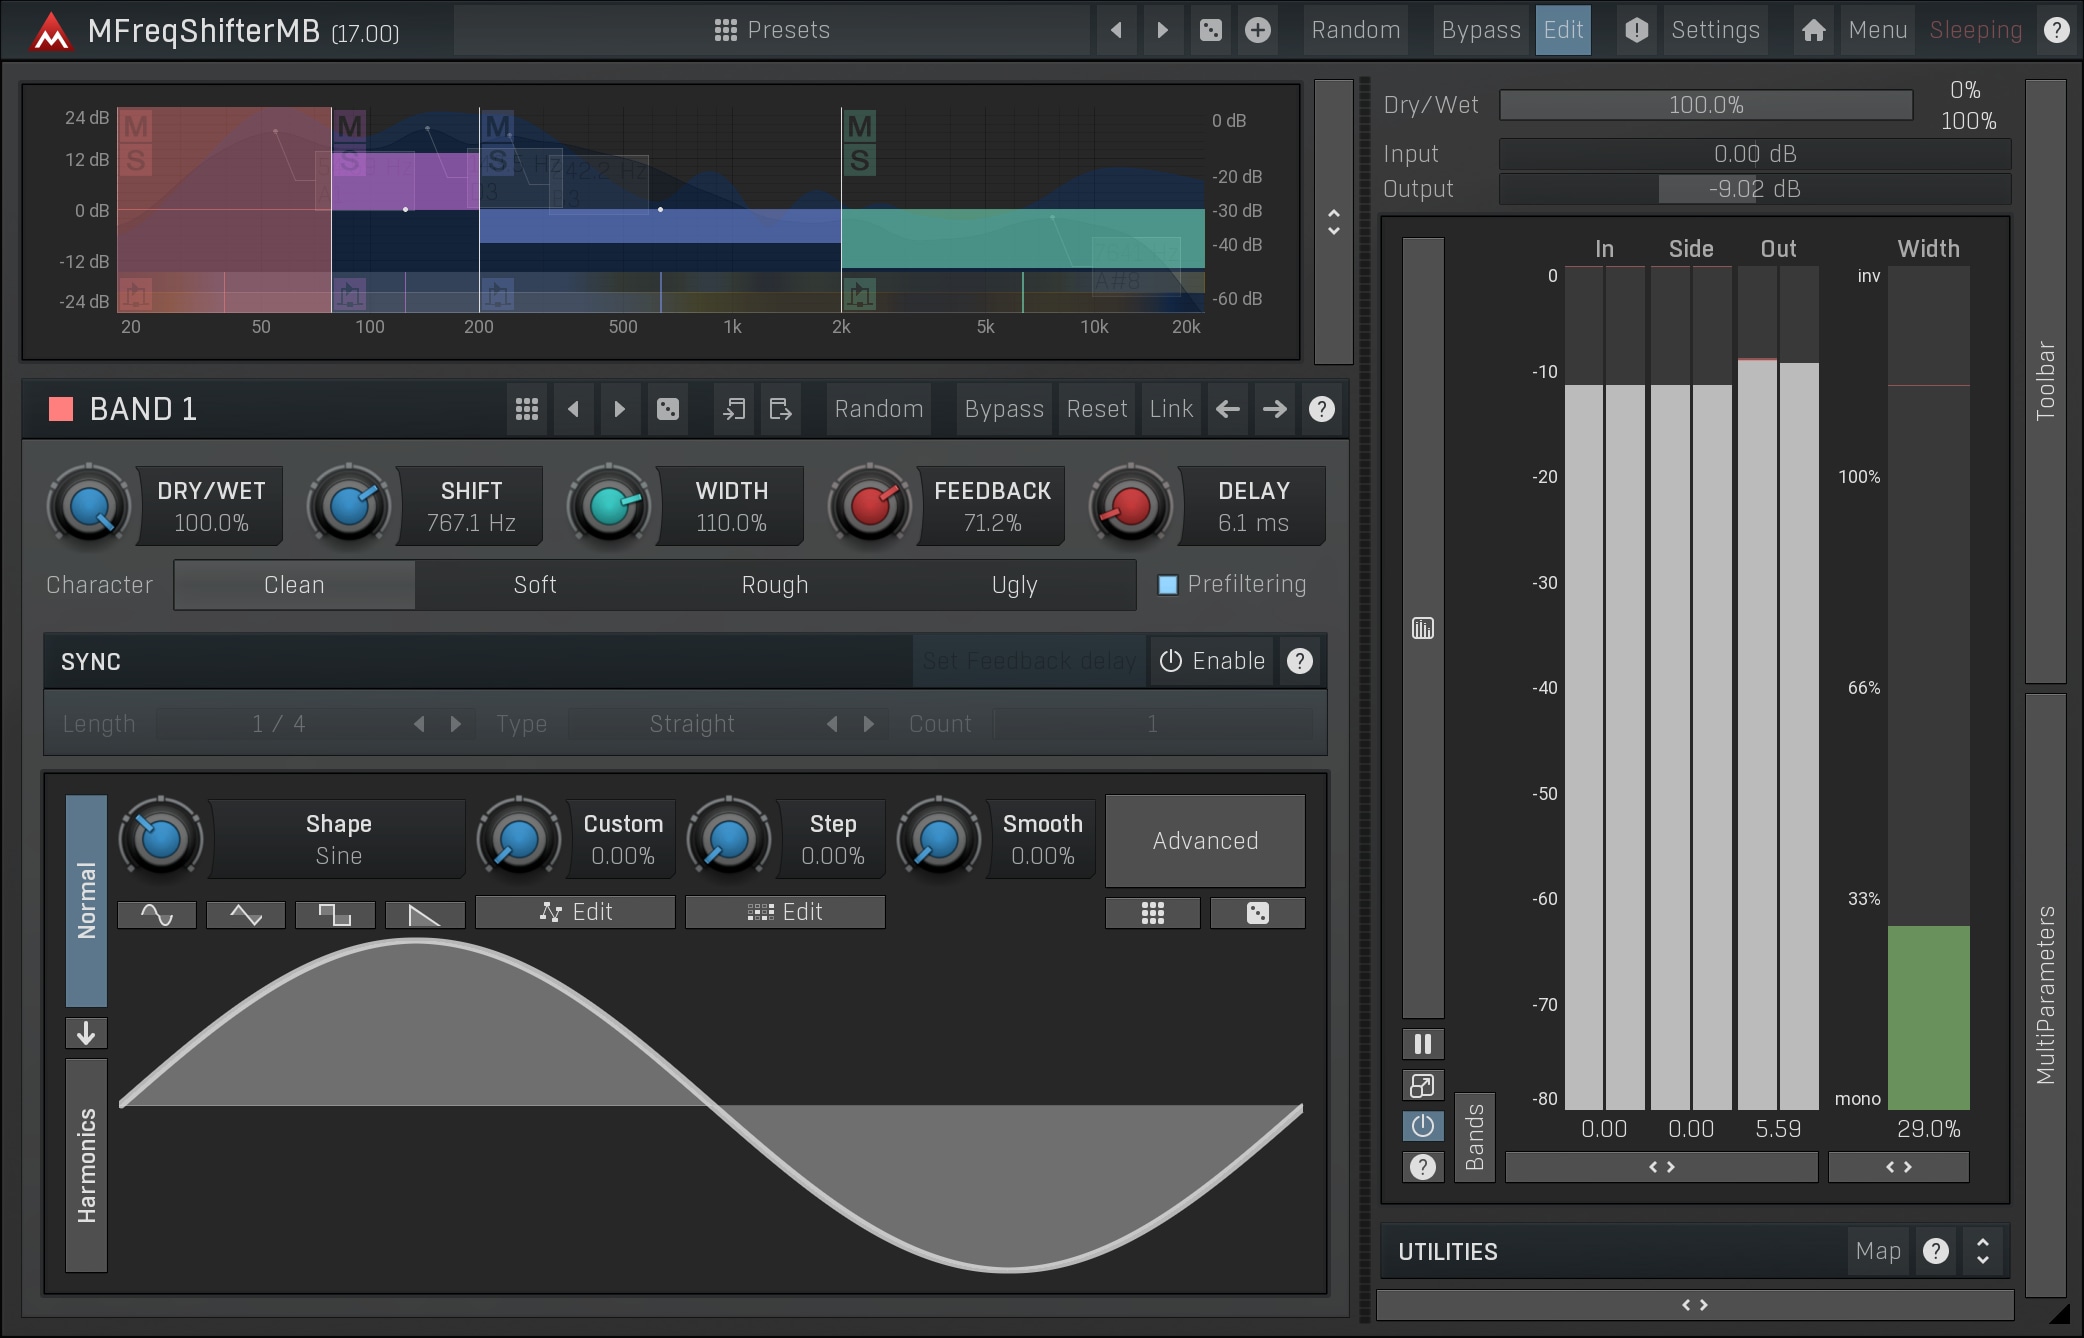Toggle the meters power button
Screen dimensions: 2084x1338
[1422, 1126]
